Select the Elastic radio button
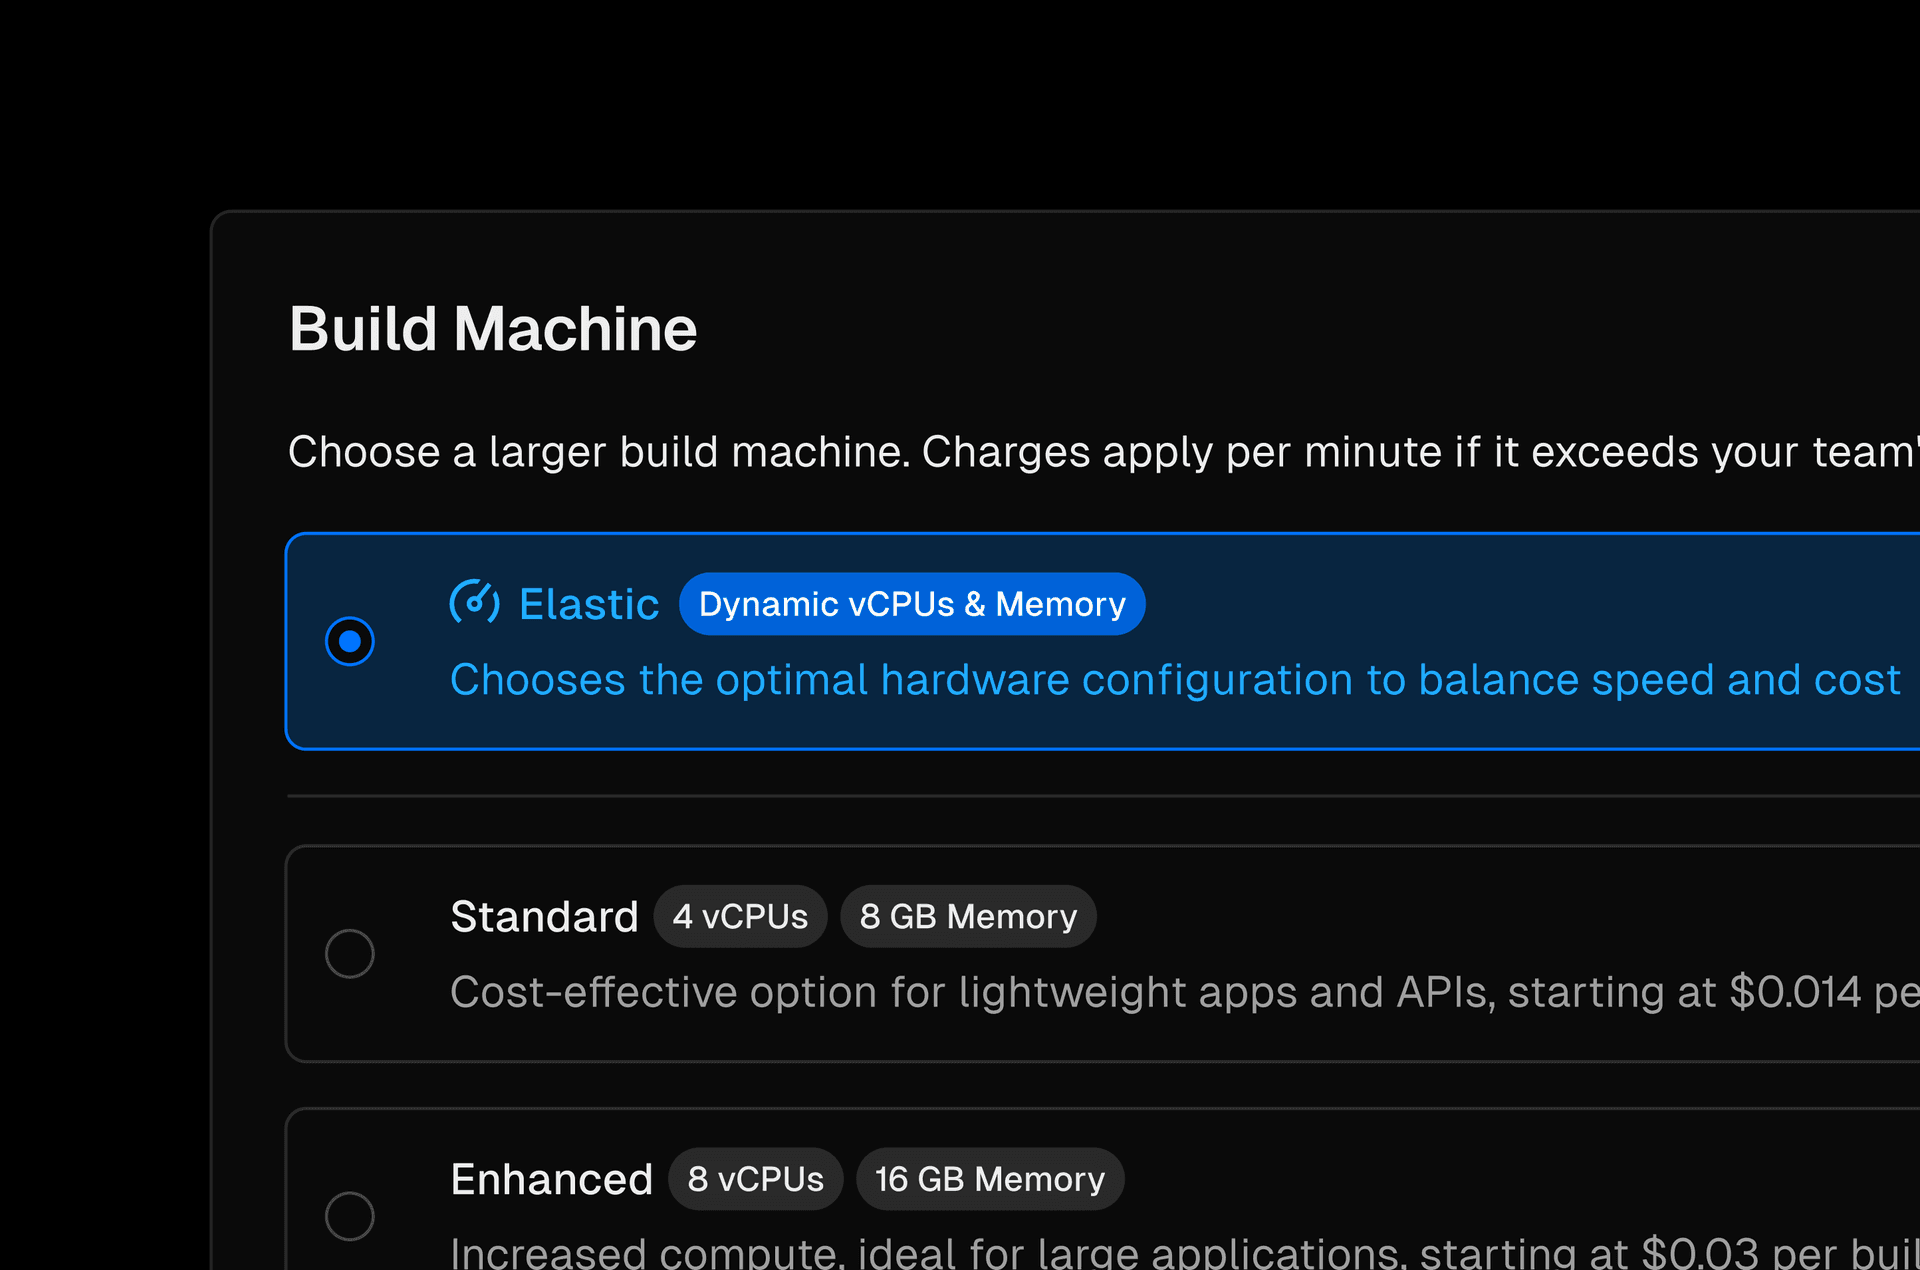Image resolution: width=1920 pixels, height=1270 pixels. 350,641
